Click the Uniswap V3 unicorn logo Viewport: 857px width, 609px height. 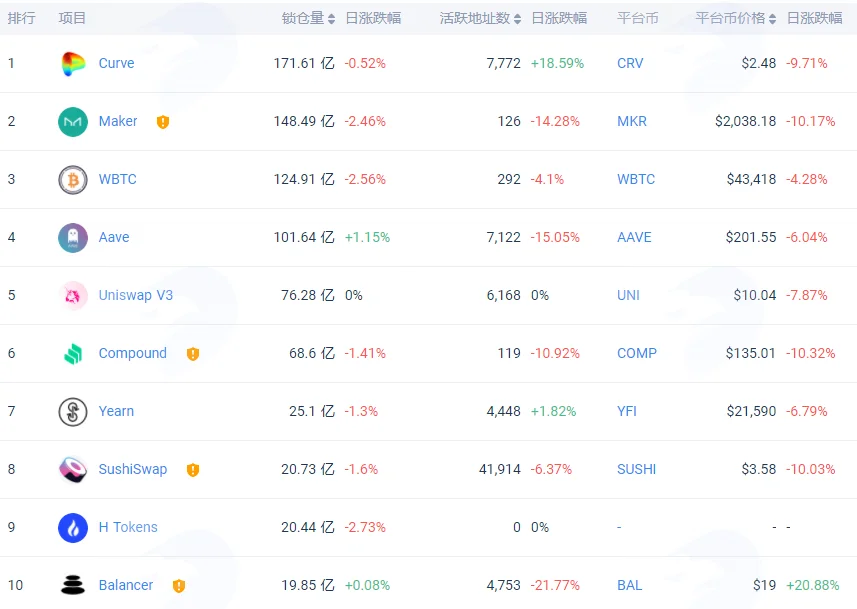(x=73, y=295)
